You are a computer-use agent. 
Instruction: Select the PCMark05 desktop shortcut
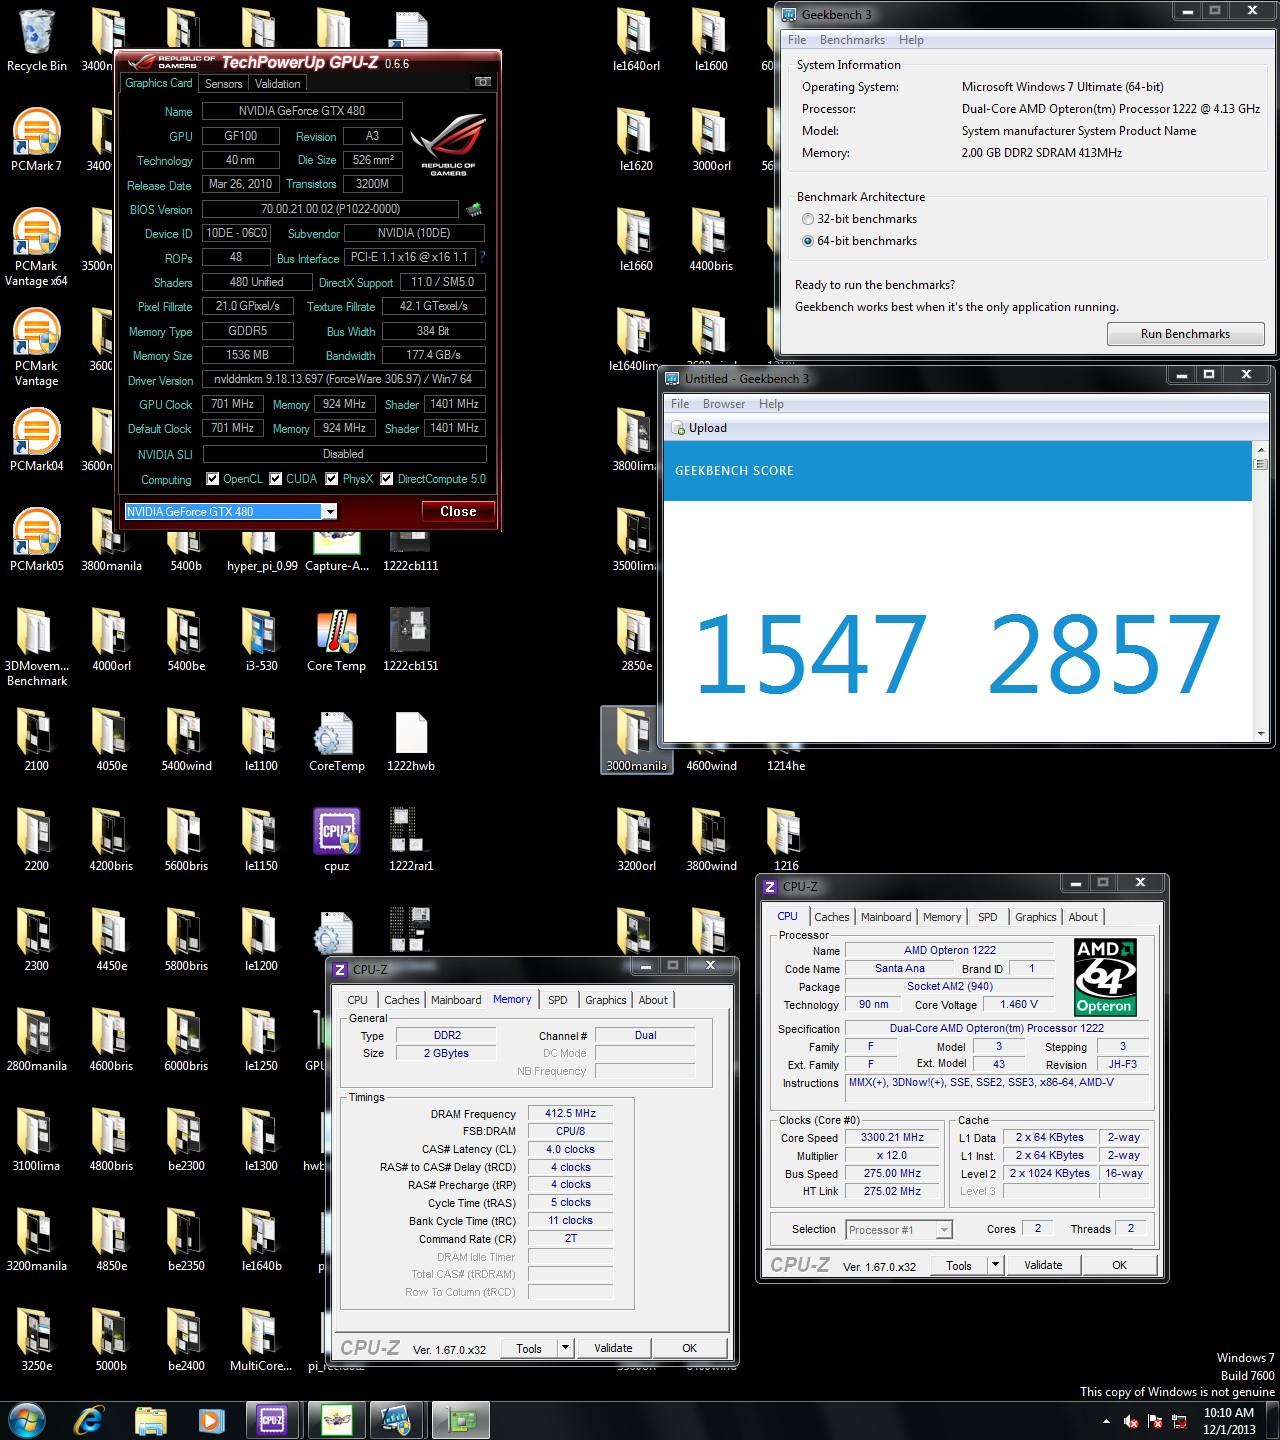pyautogui.click(x=36, y=540)
